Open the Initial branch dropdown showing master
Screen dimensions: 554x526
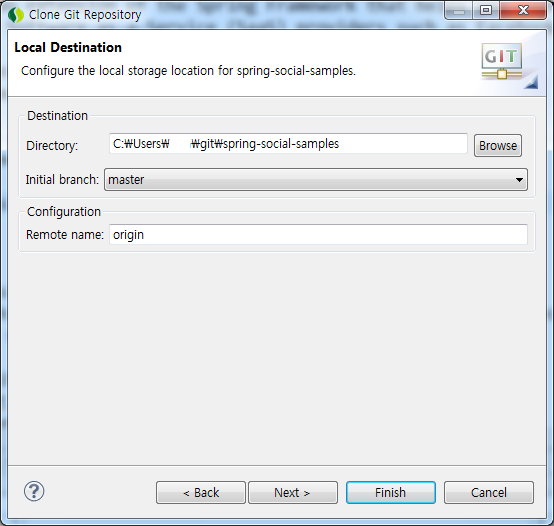(x=316, y=180)
